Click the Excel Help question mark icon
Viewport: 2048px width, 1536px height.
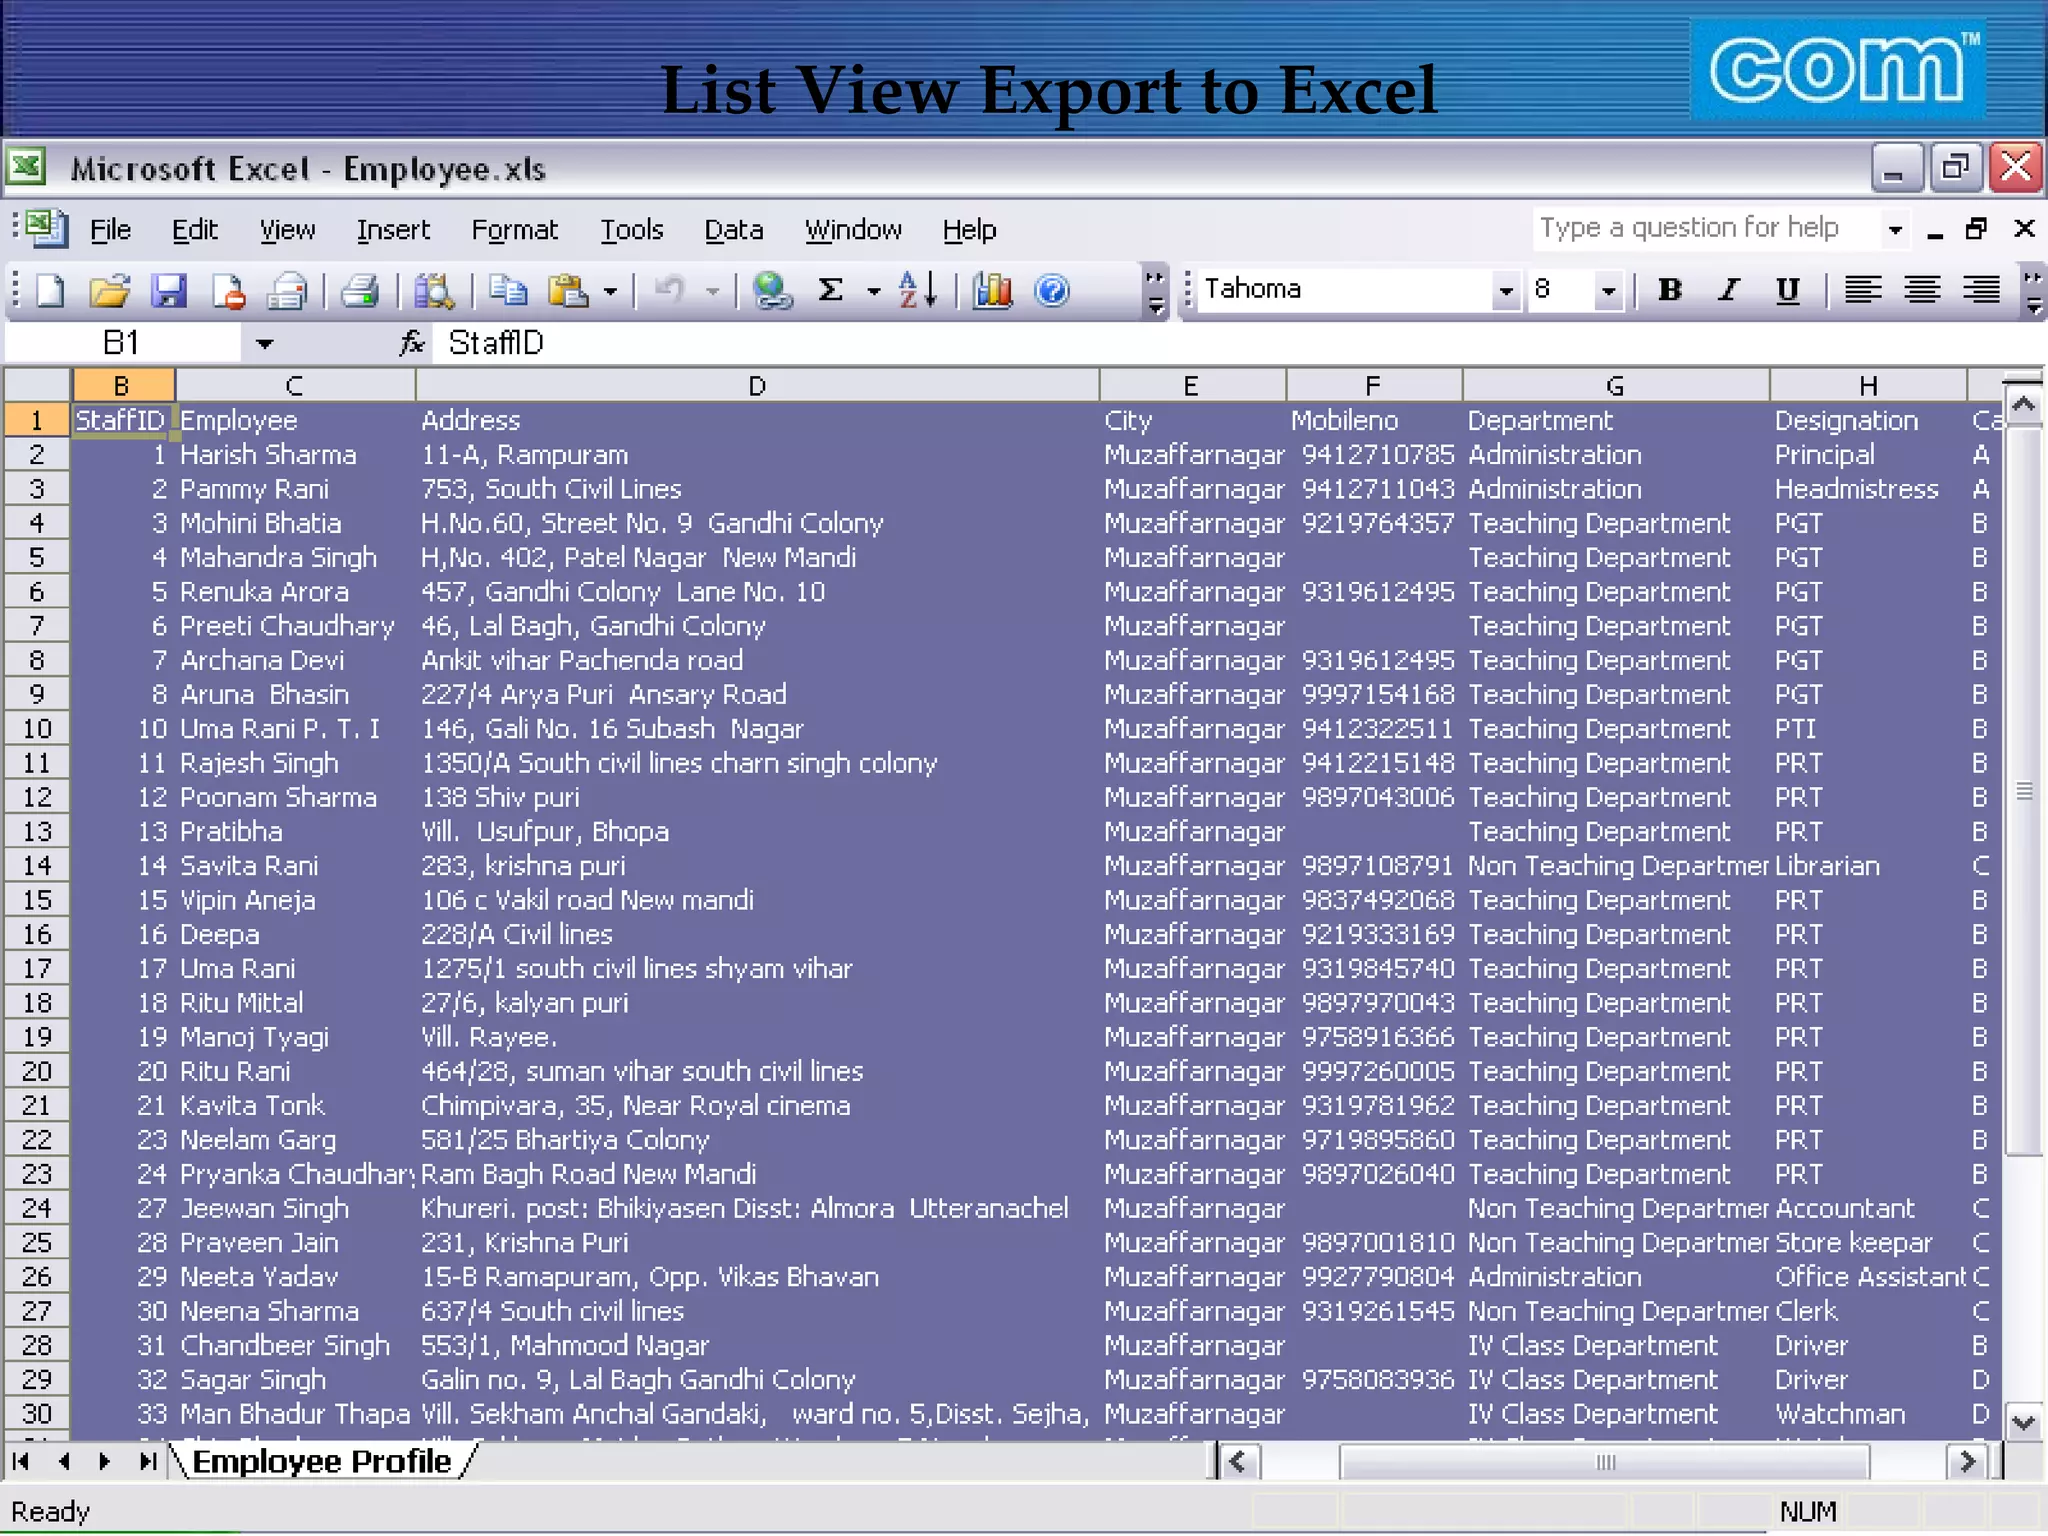(x=1052, y=291)
